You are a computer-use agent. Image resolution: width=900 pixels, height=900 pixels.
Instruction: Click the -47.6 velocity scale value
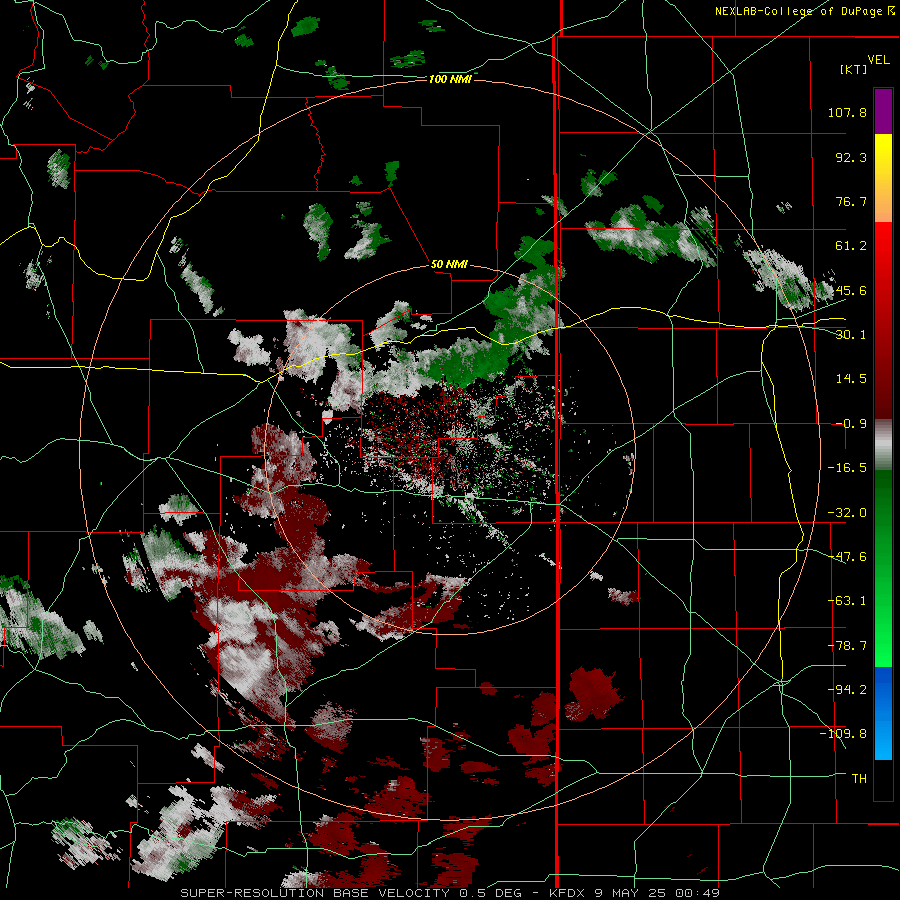[x=847, y=557]
